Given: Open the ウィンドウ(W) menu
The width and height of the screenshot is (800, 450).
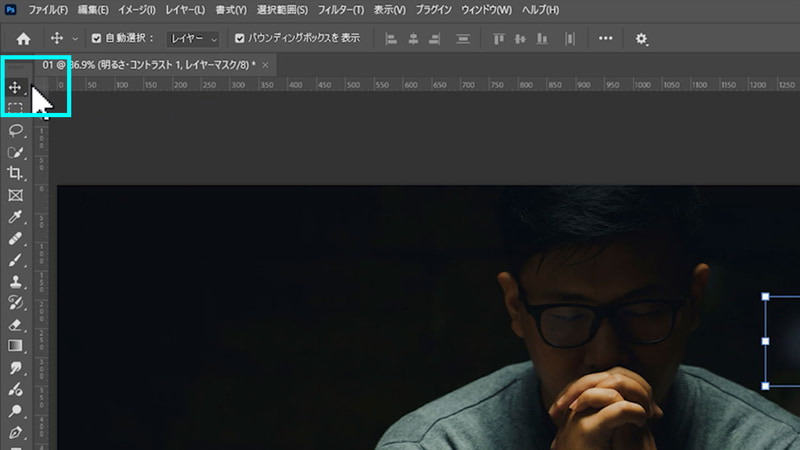Looking at the screenshot, I should point(486,10).
